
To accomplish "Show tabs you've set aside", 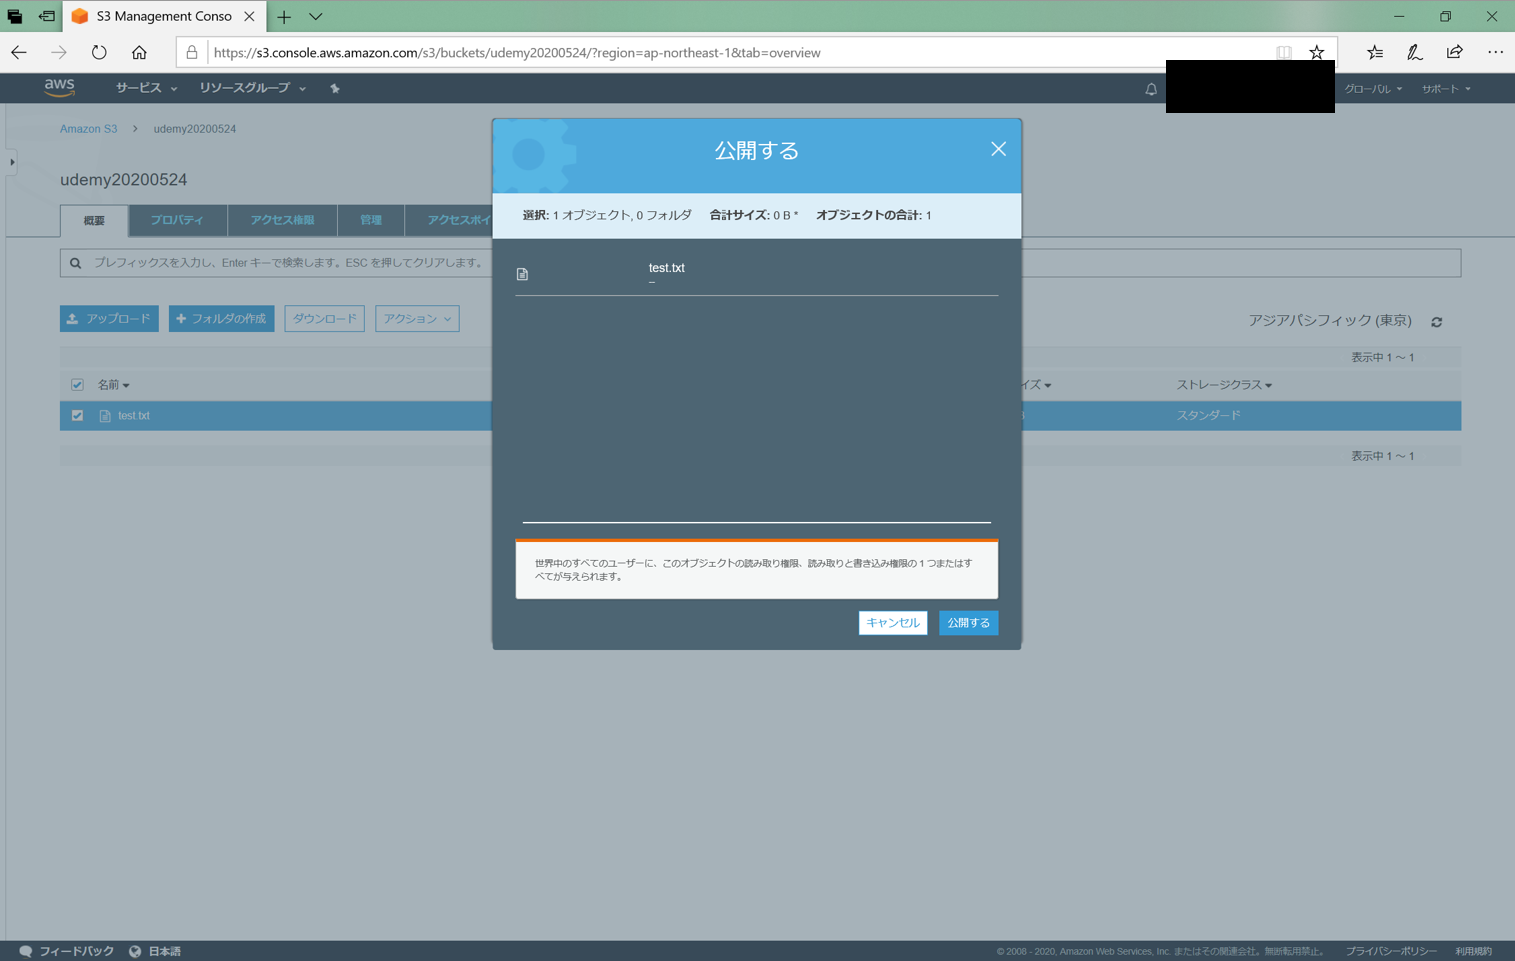I will tap(15, 16).
